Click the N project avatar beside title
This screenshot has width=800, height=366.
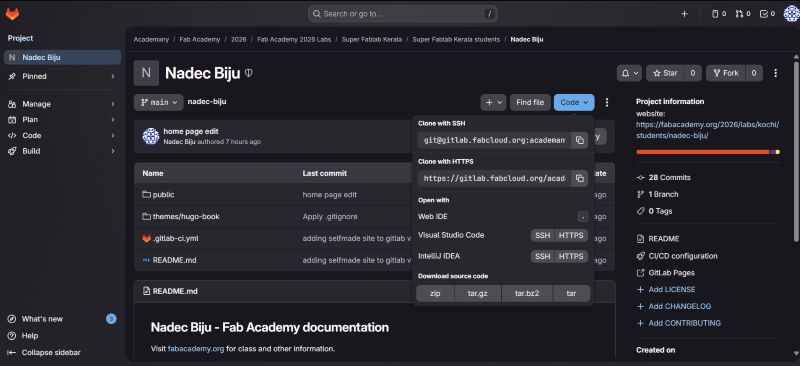click(146, 73)
